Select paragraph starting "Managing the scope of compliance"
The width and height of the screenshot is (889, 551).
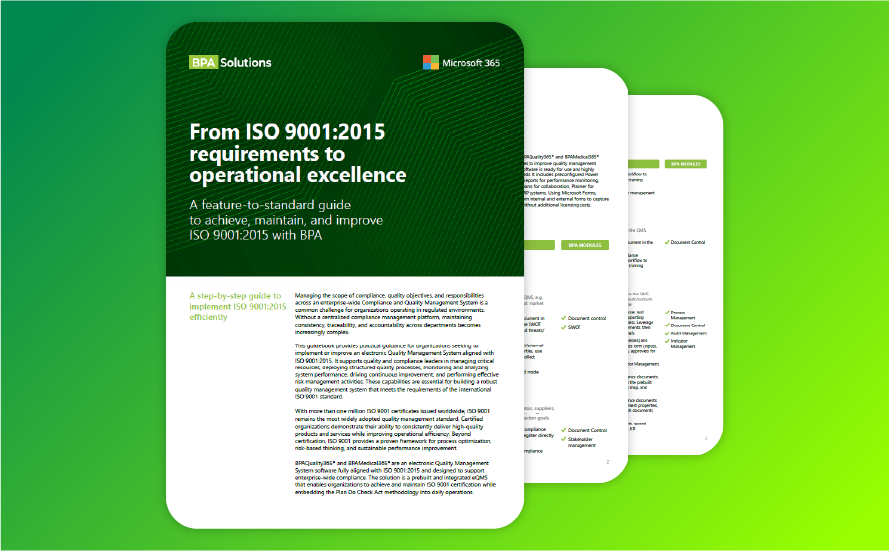click(x=391, y=313)
